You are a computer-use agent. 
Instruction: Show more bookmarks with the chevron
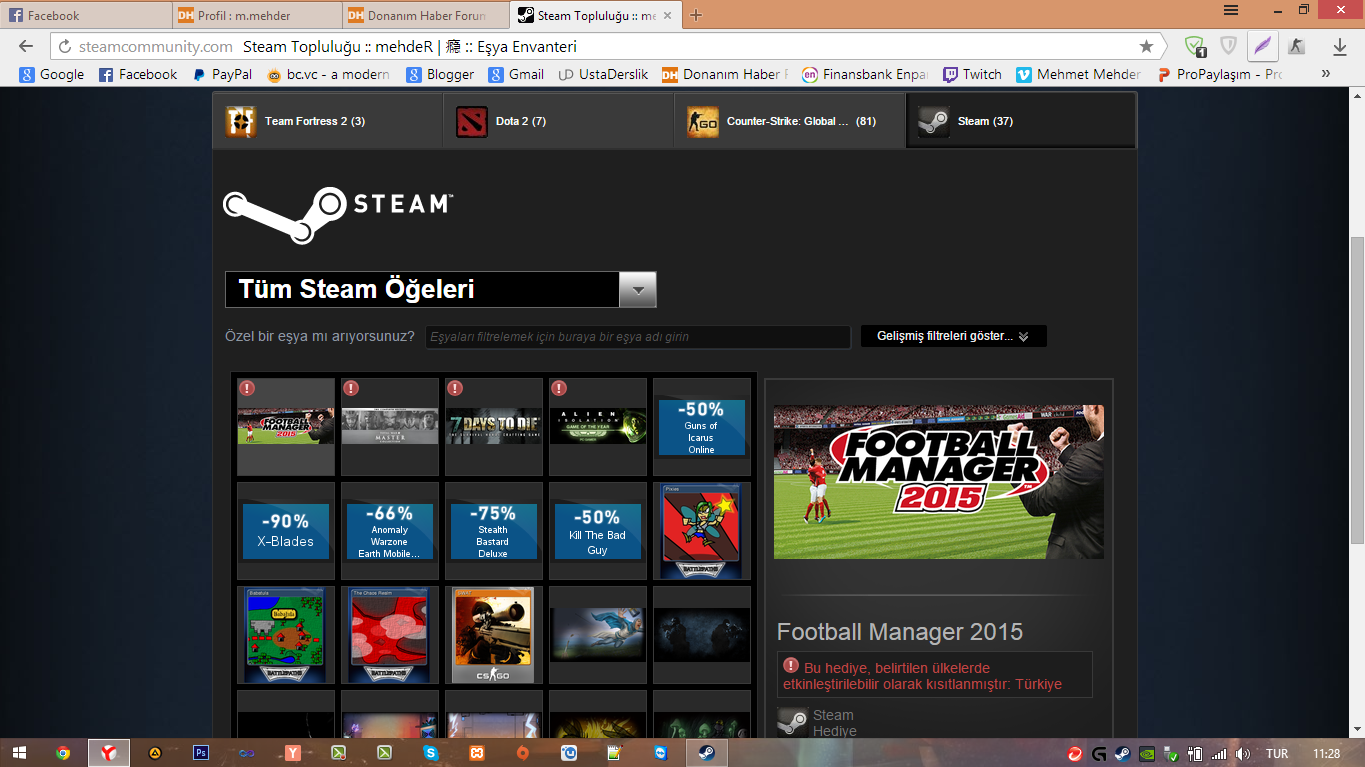pyautogui.click(x=1326, y=74)
